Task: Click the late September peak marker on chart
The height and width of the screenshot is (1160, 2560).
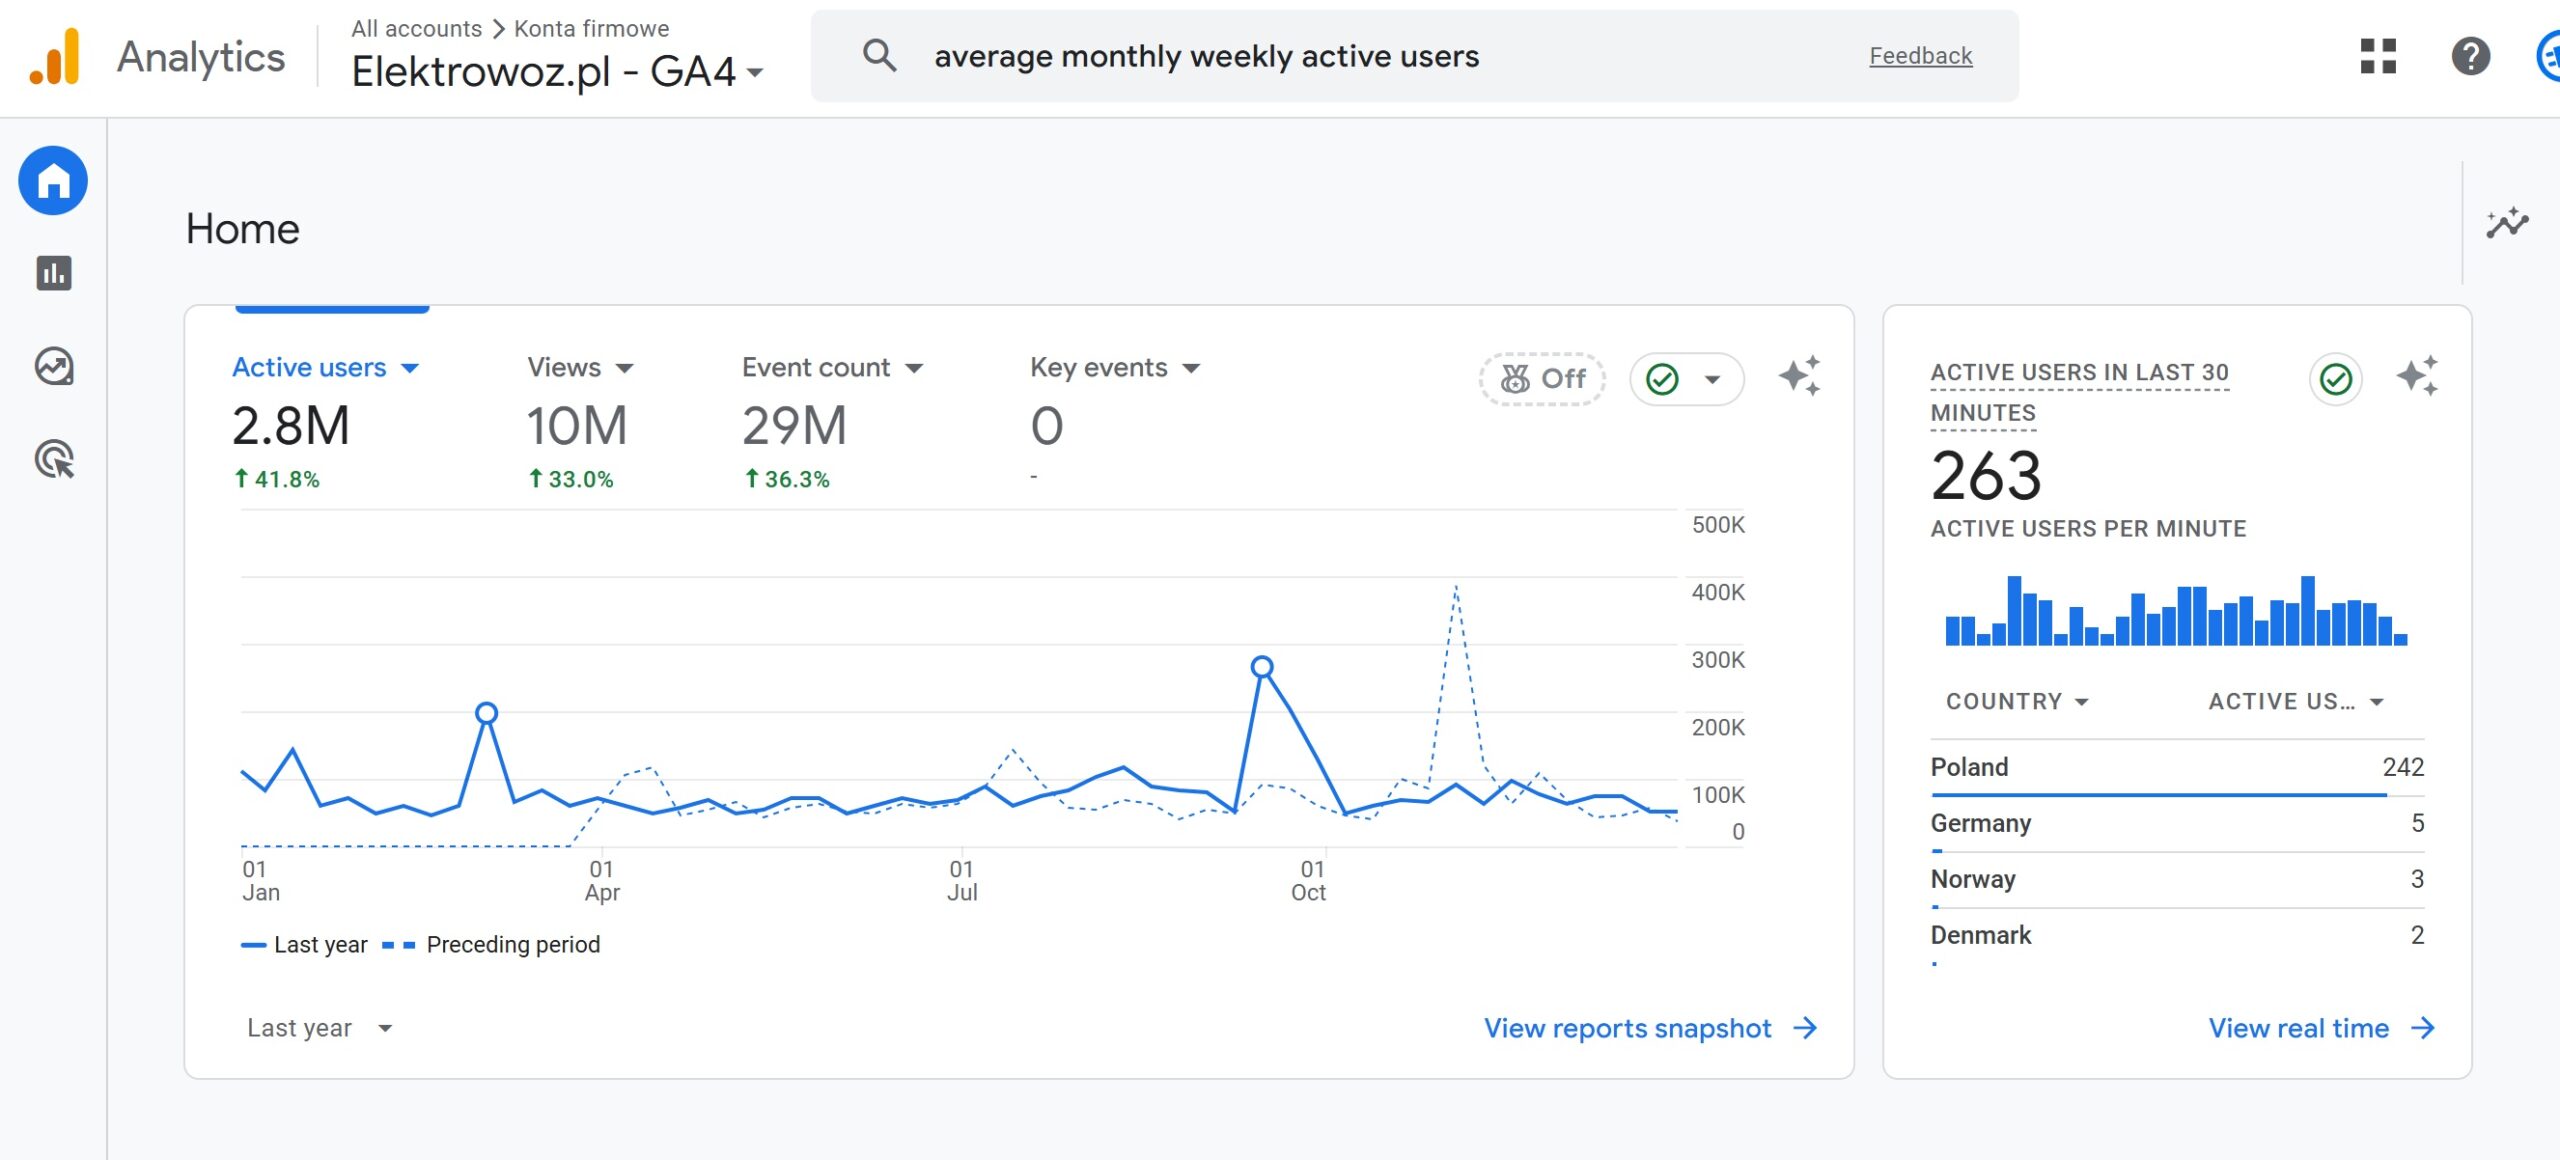Action: [x=1262, y=667]
